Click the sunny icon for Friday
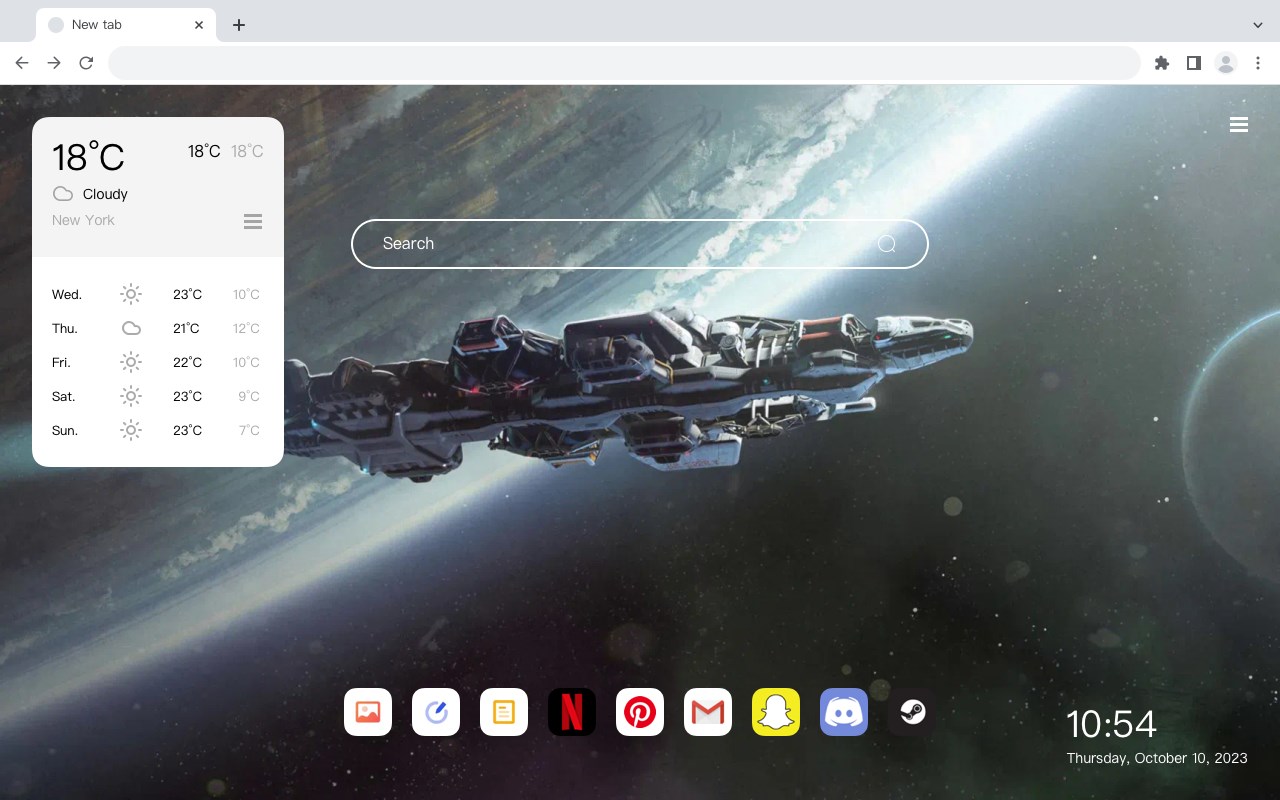The width and height of the screenshot is (1280, 800). pyautogui.click(x=131, y=362)
